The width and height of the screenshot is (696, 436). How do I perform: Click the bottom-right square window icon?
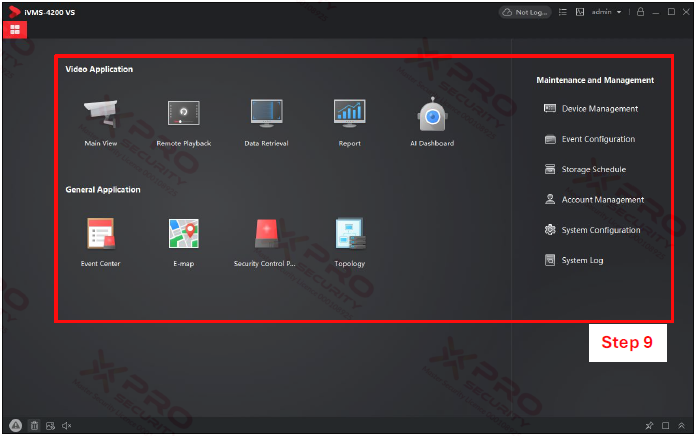(x=665, y=426)
